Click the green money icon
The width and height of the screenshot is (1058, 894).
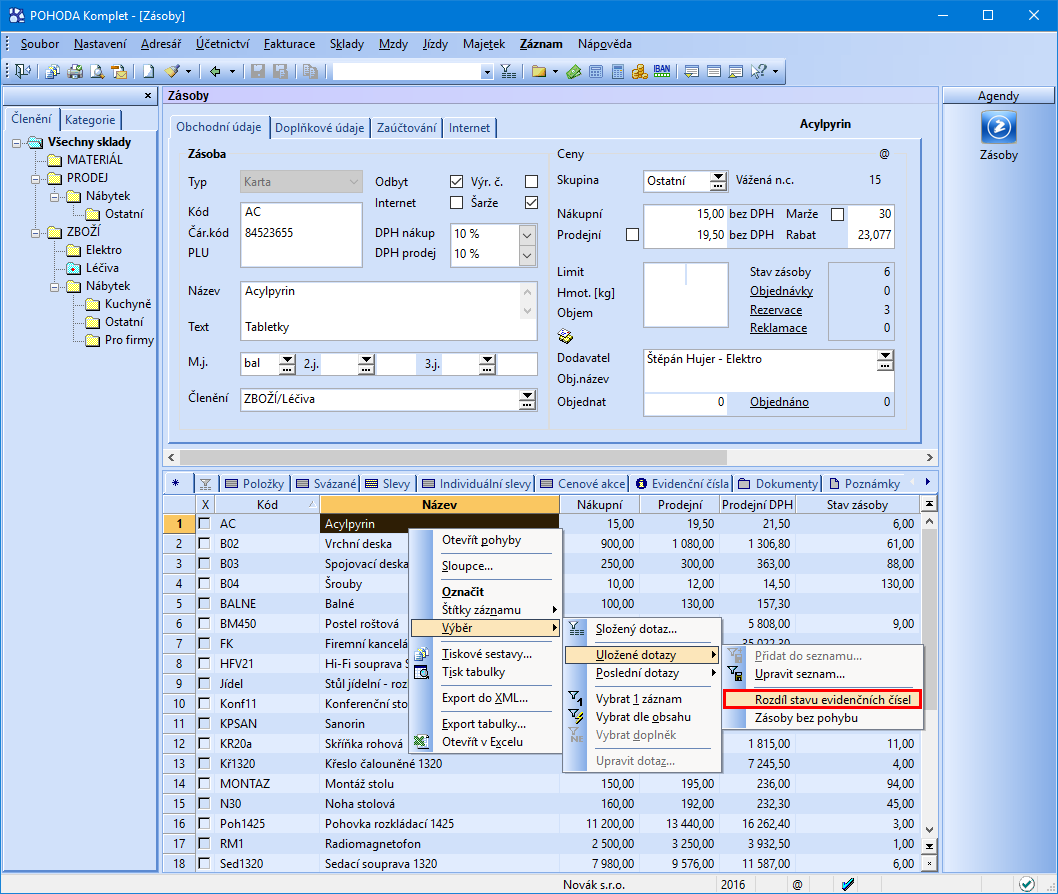point(574,71)
